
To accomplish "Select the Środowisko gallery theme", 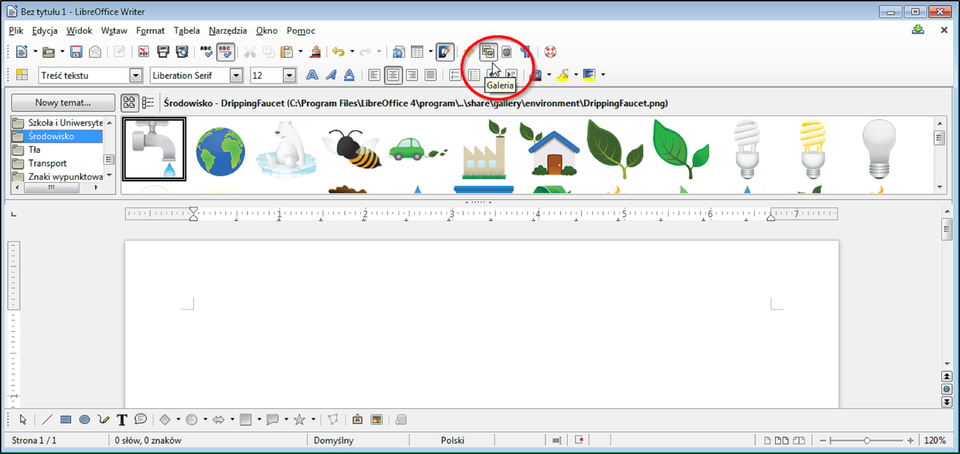I will [56, 136].
